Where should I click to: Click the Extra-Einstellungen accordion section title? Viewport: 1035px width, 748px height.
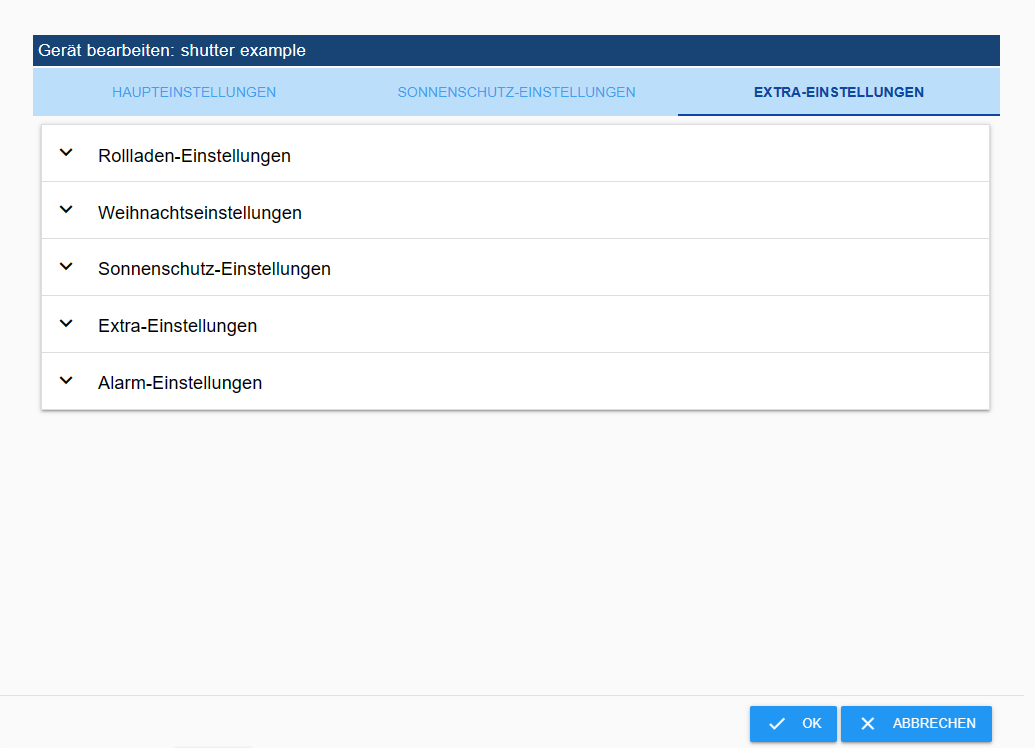pyautogui.click(x=177, y=325)
